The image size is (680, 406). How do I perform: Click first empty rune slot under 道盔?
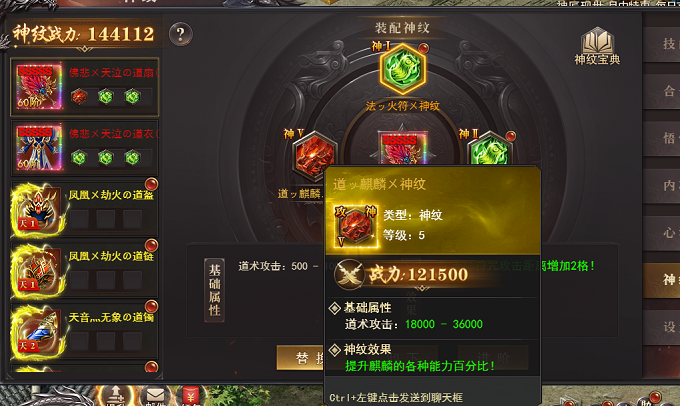tap(79, 219)
